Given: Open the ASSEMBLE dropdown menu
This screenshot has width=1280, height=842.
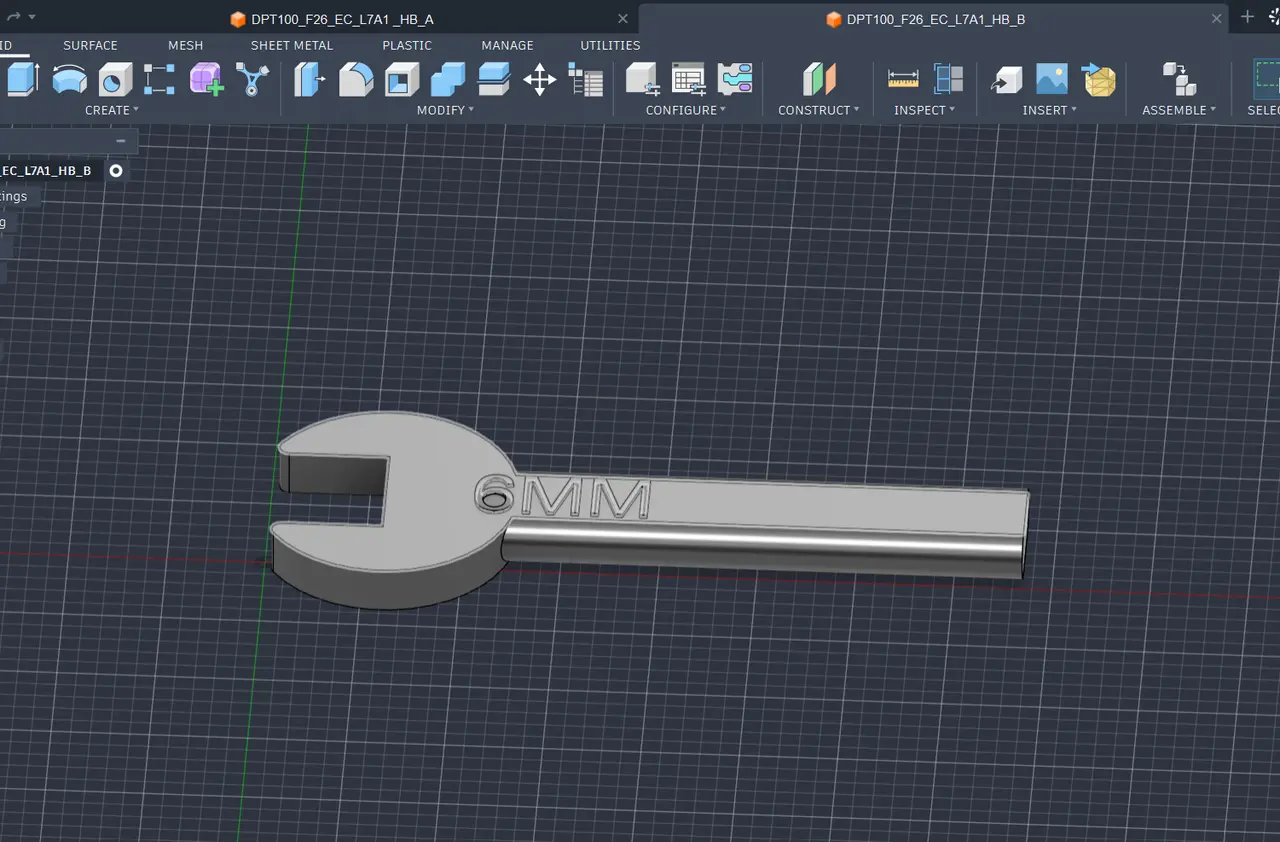Looking at the screenshot, I should pos(1179,110).
